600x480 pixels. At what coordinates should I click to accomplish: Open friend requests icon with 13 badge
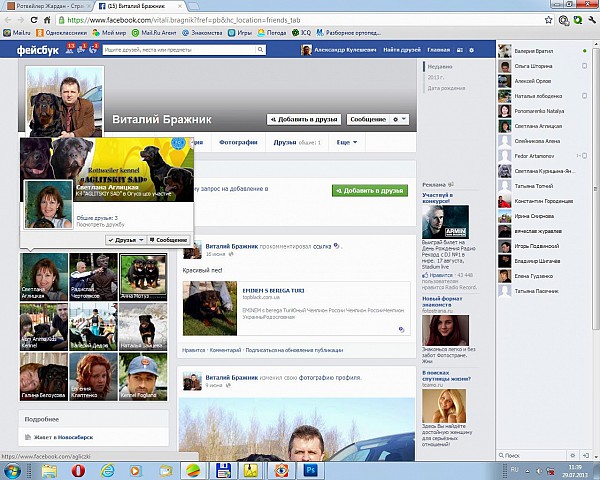(x=70, y=49)
